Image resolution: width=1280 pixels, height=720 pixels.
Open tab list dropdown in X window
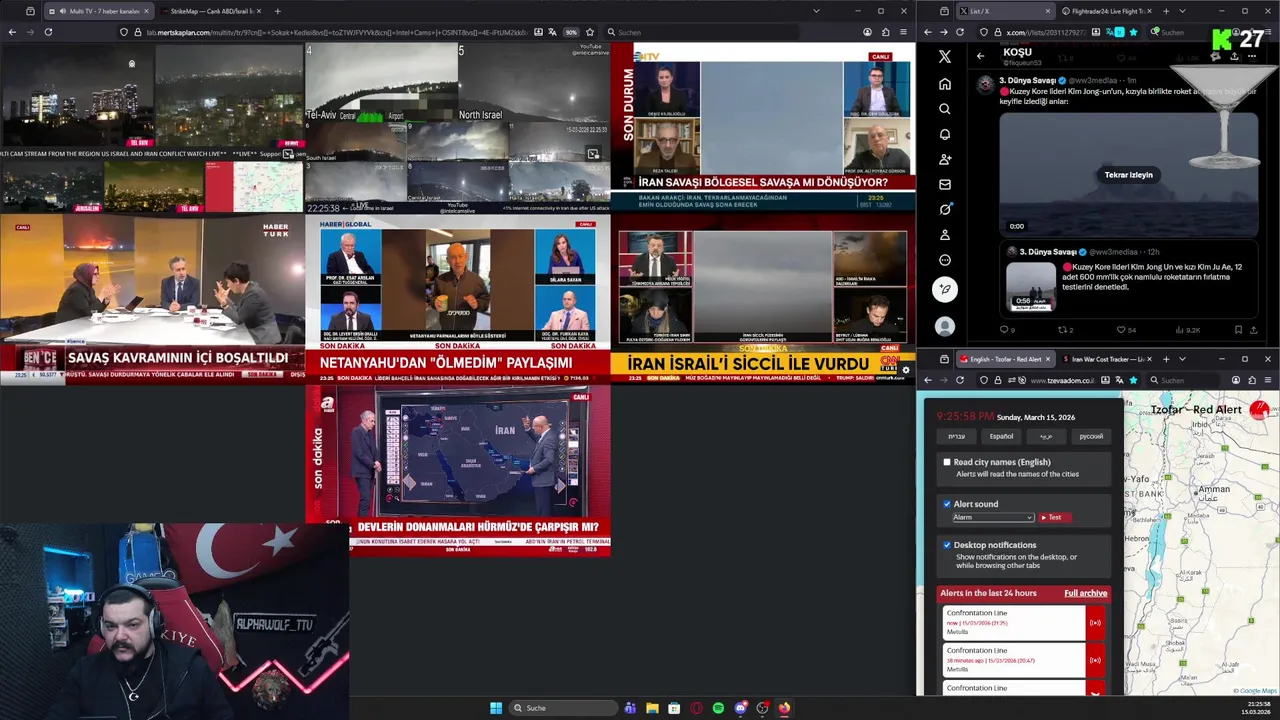(1182, 11)
